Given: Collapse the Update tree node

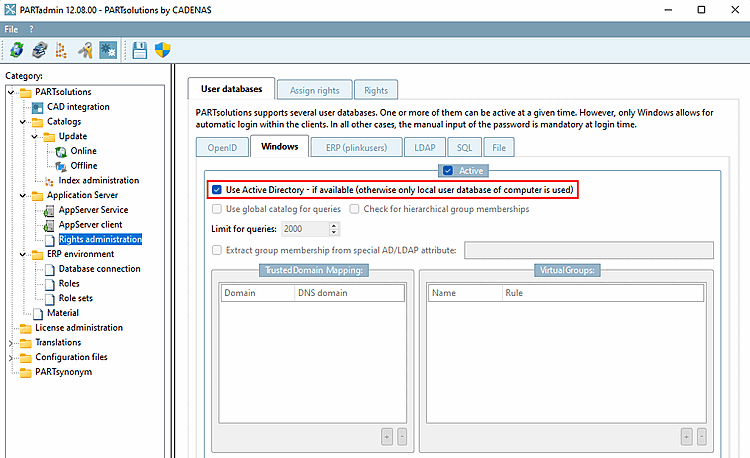Looking at the screenshot, I should pyautogui.click(x=34, y=137).
